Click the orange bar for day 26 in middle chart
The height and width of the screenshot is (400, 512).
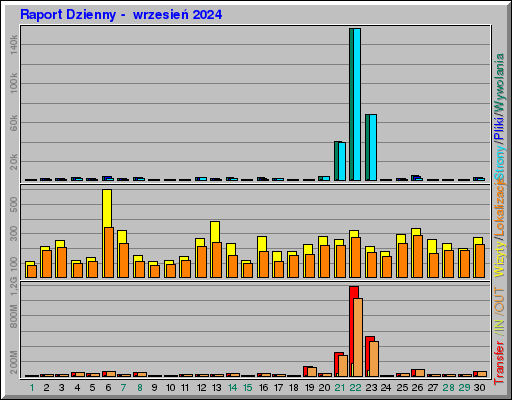click(x=418, y=256)
